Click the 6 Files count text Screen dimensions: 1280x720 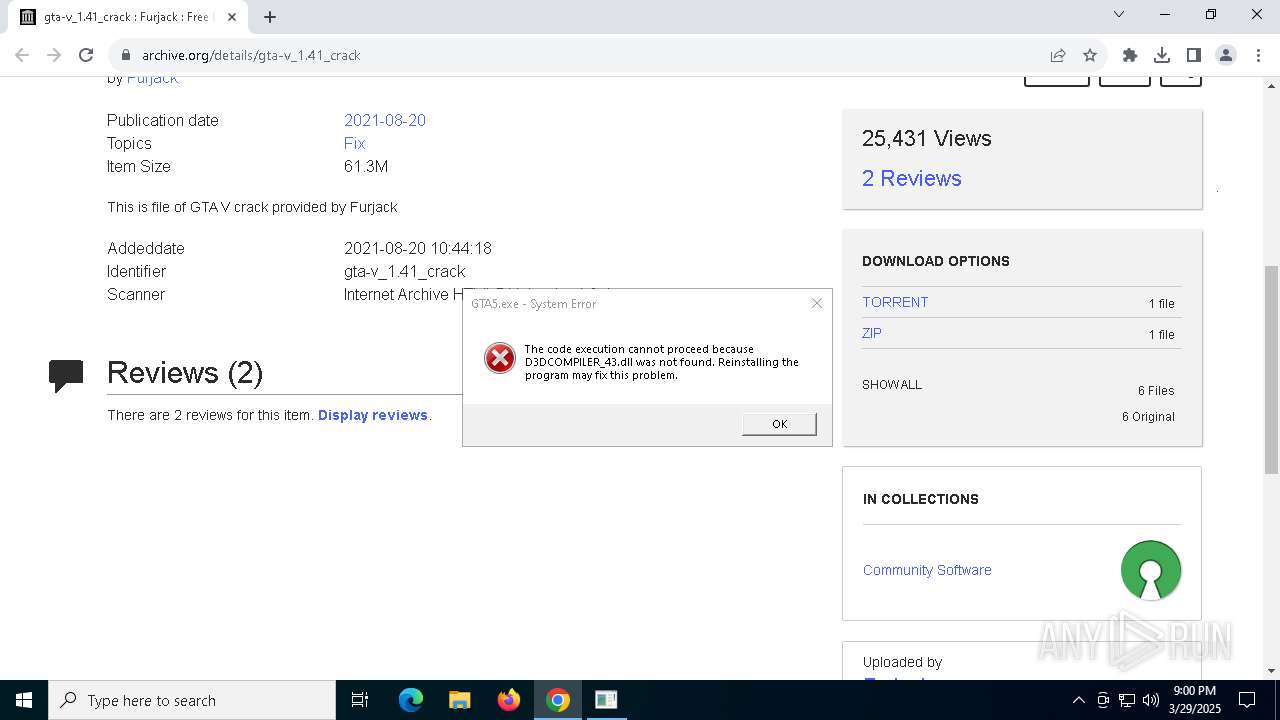pyautogui.click(x=1156, y=391)
